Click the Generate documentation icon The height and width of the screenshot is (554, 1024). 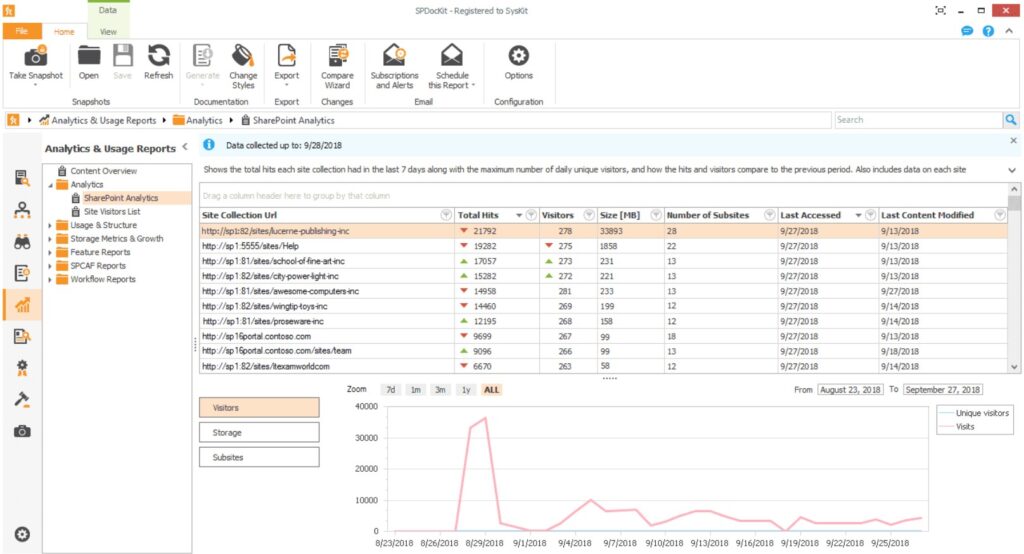point(202,56)
